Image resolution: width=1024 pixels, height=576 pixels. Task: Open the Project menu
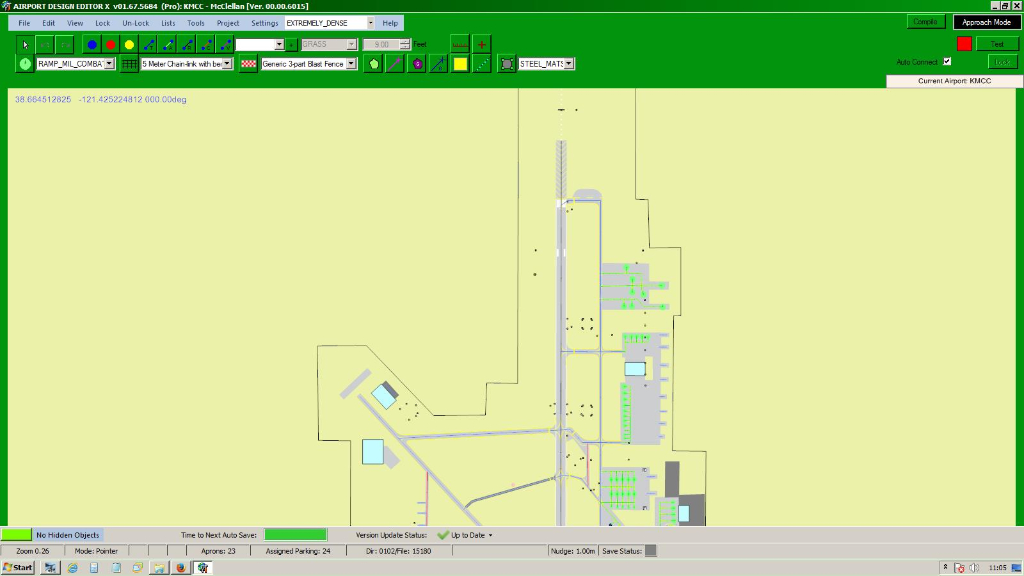coord(228,22)
